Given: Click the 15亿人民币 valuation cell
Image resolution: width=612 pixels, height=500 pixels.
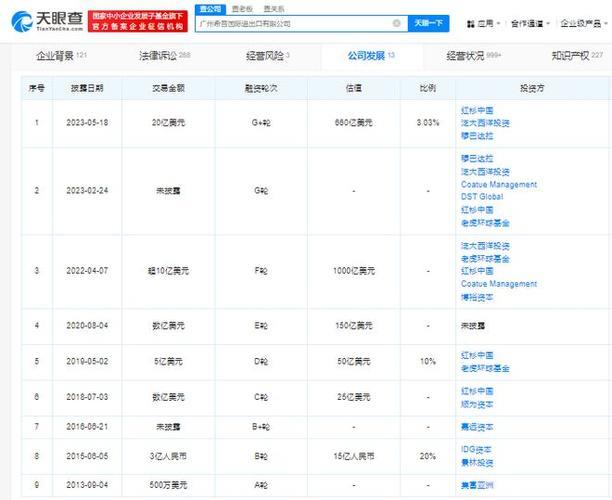Looking at the screenshot, I should [354, 456].
